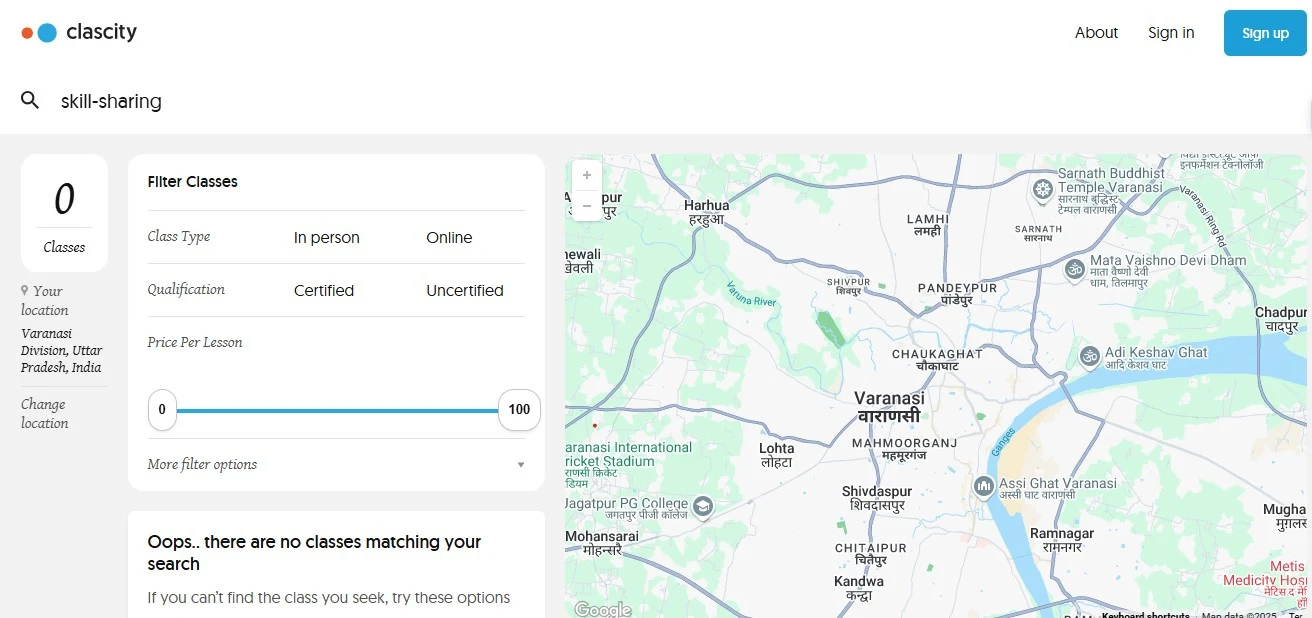Click Mata Vaishno Devi Dham marker
The height and width of the screenshot is (618, 1312).
[x=1074, y=269]
